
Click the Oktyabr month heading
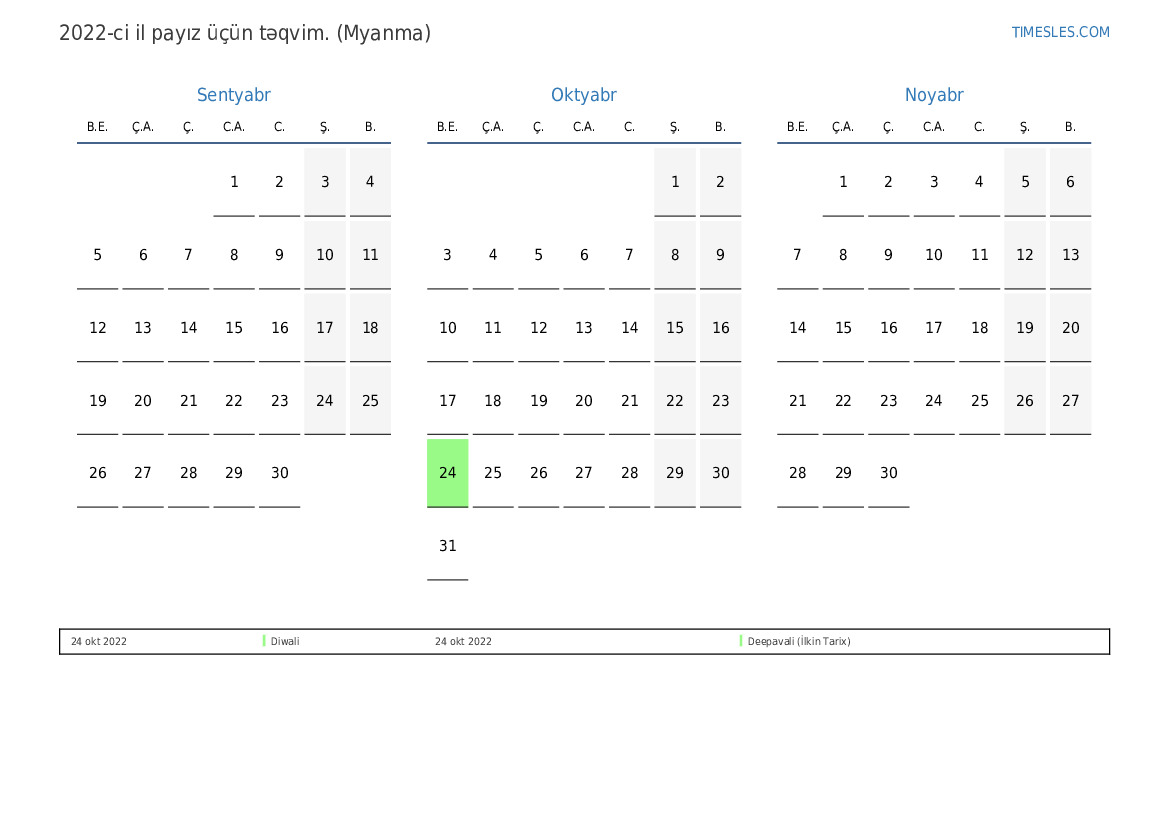pos(583,95)
